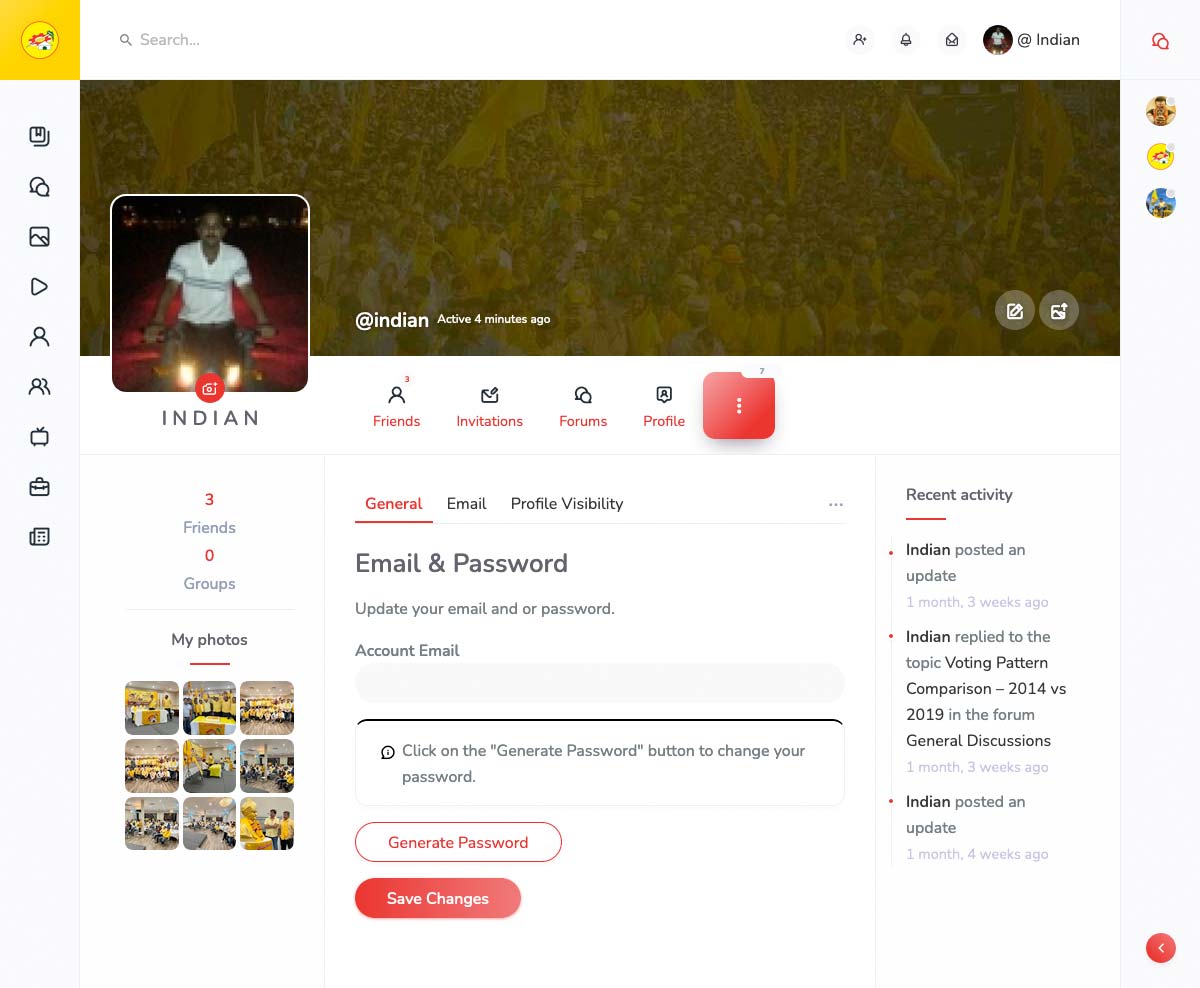
Task: Click the friend requests icon in header
Action: (859, 40)
